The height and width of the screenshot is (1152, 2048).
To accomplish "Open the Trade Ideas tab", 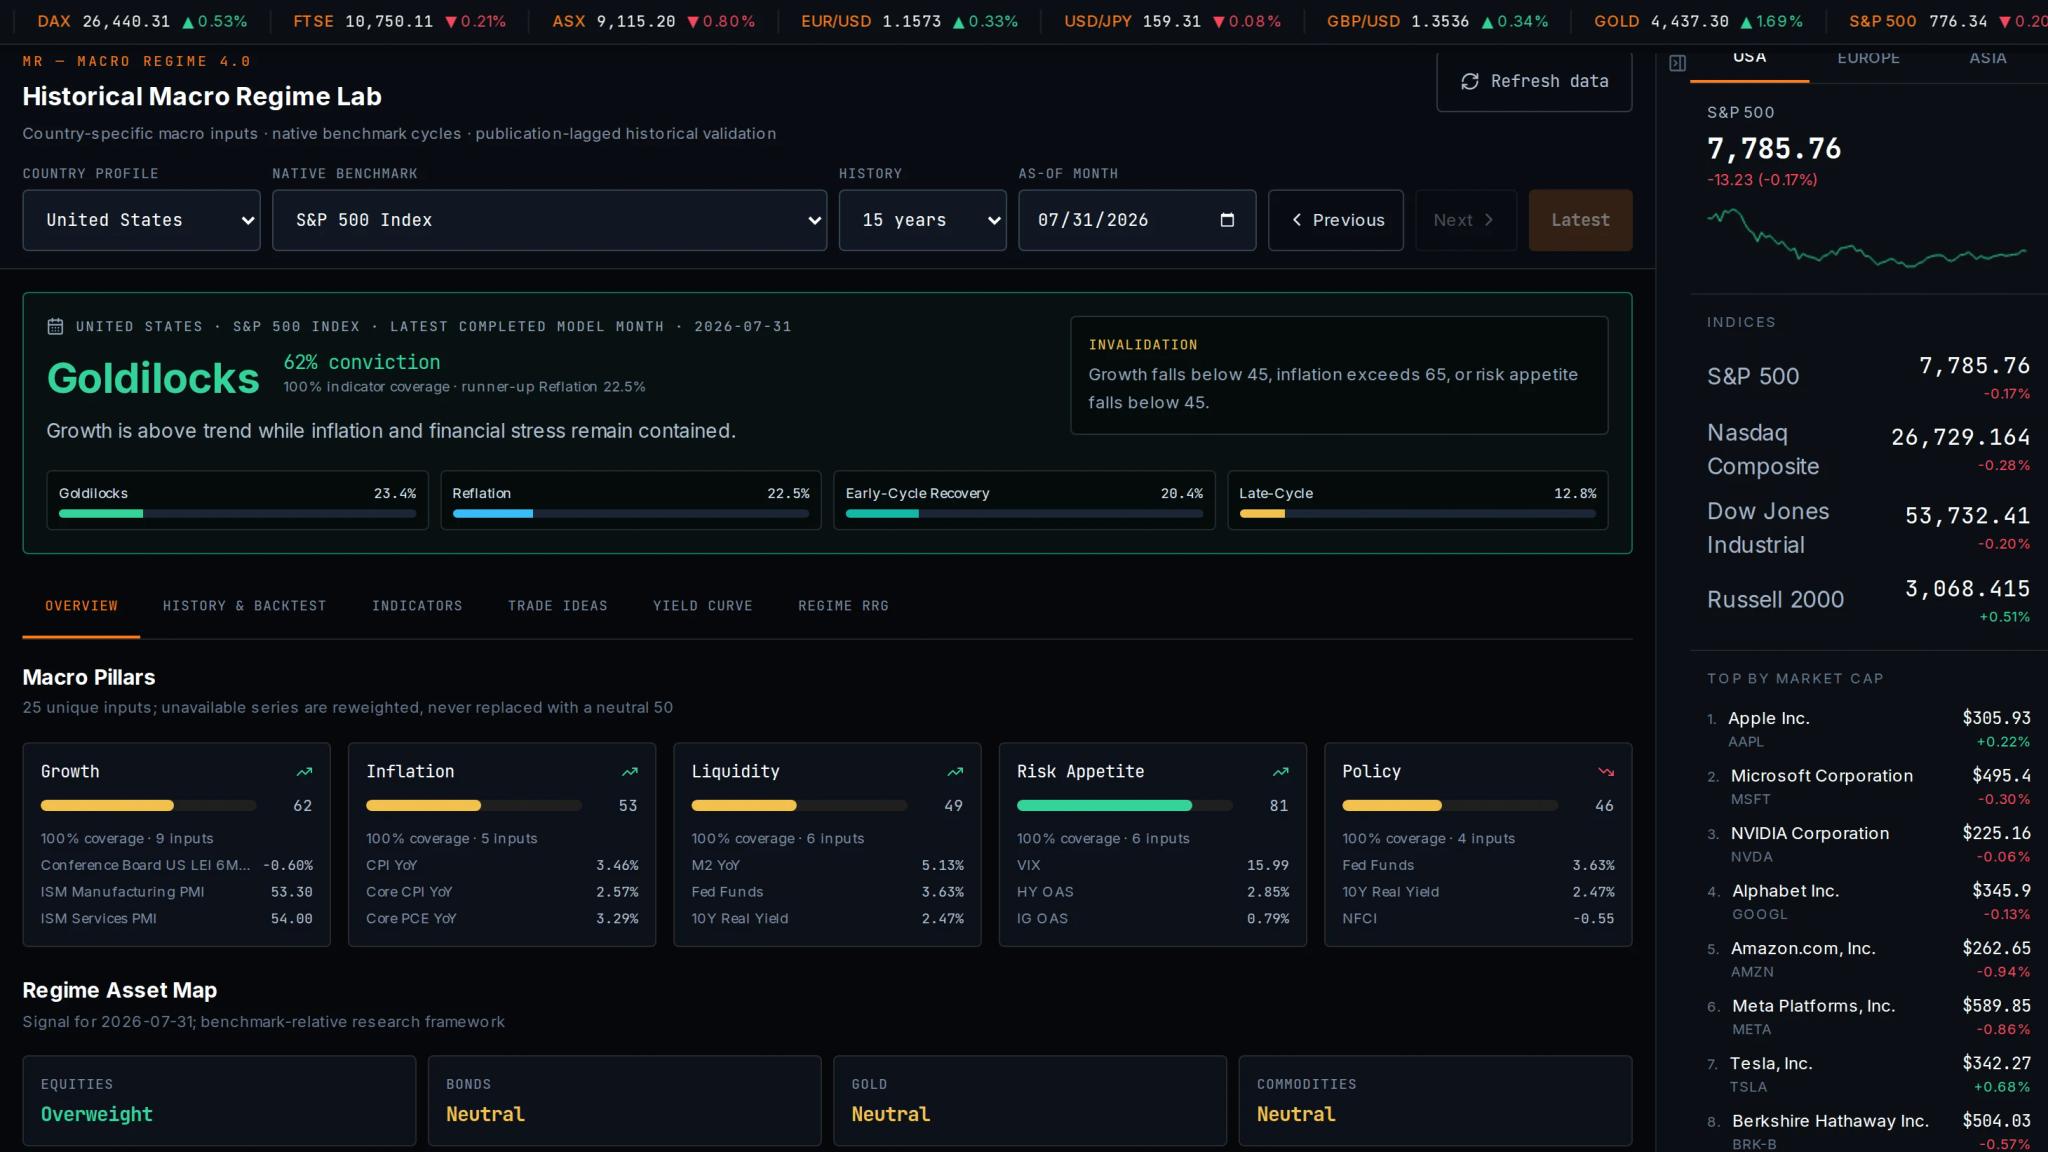I will point(557,606).
